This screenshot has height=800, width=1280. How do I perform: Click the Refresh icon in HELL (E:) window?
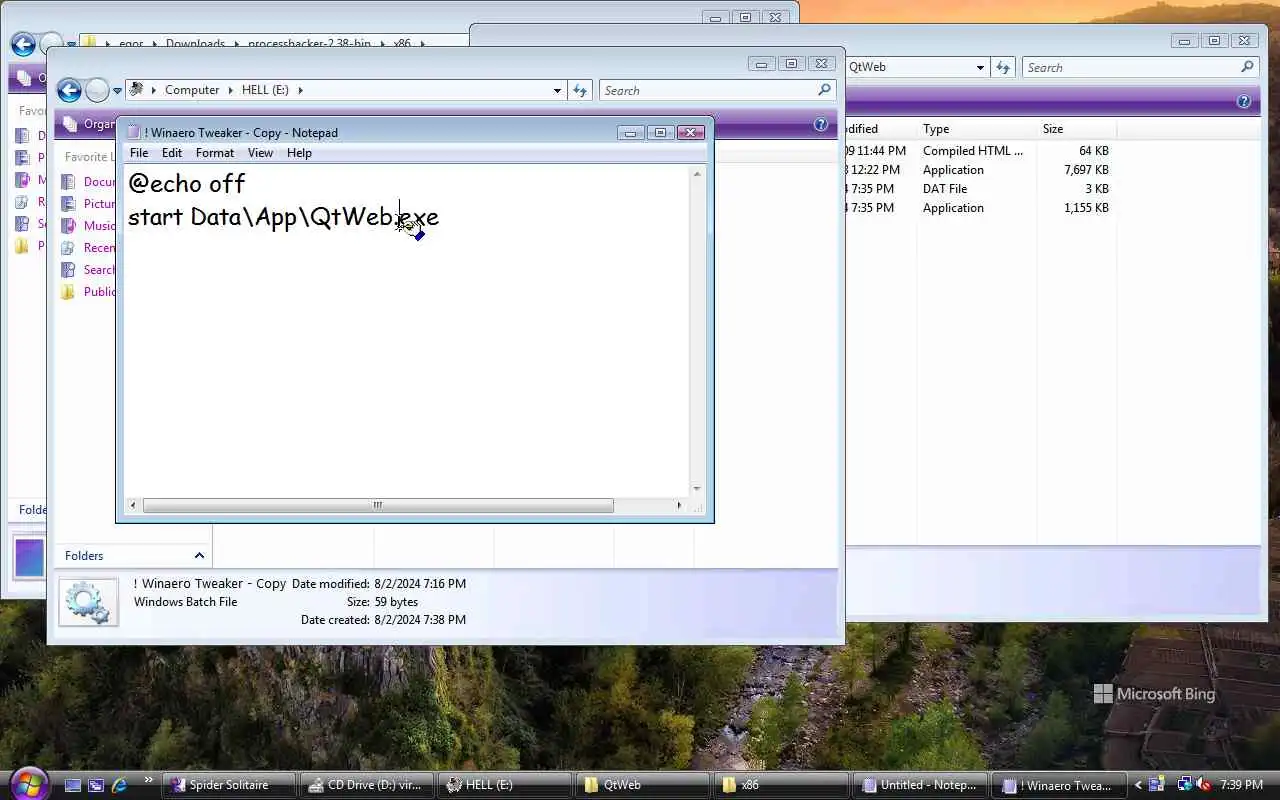coord(580,90)
